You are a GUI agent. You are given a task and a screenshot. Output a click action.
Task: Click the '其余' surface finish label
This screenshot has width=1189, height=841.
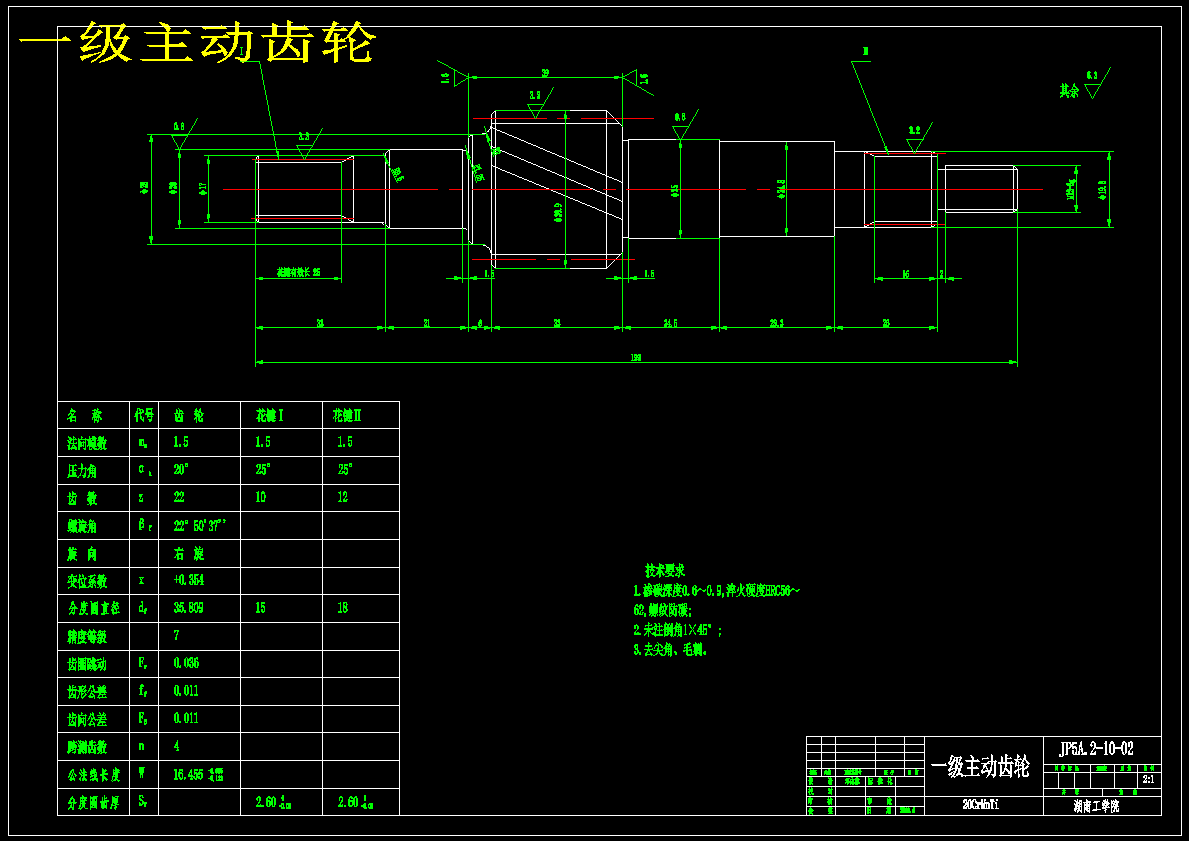click(x=1069, y=91)
